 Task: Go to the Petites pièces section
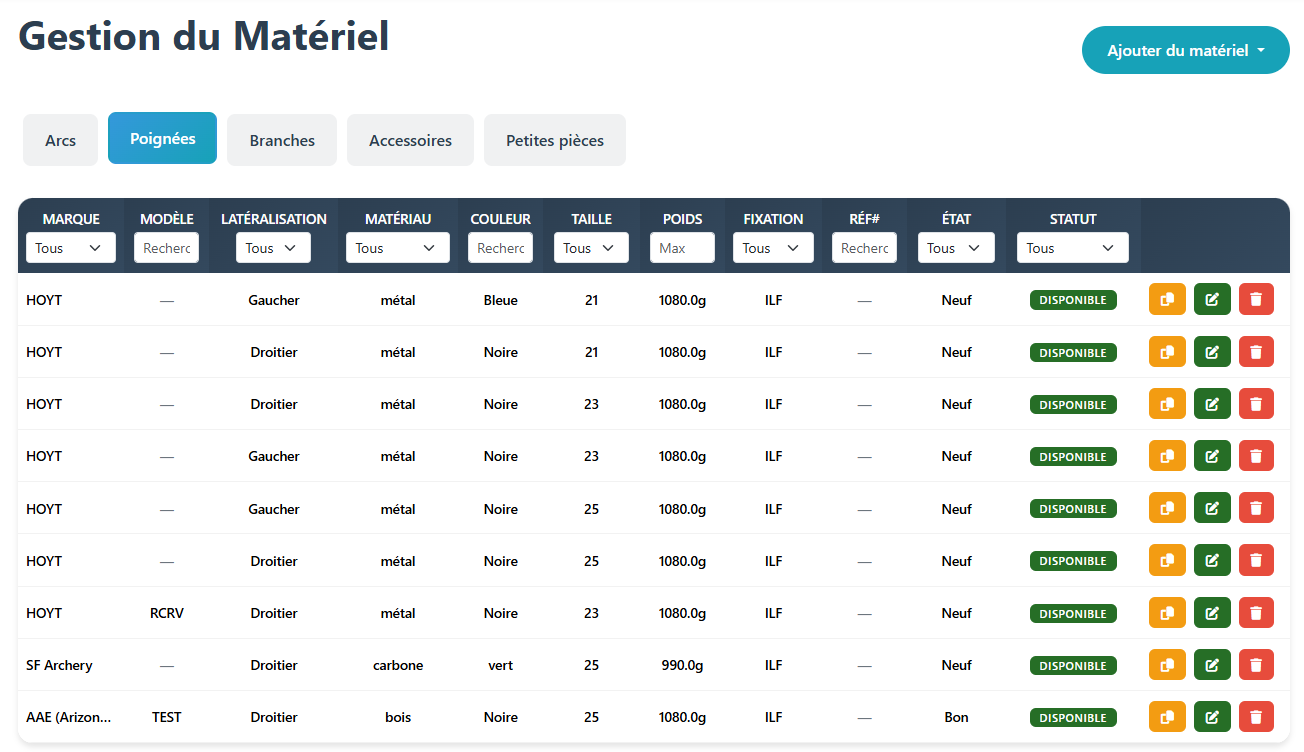coord(554,140)
